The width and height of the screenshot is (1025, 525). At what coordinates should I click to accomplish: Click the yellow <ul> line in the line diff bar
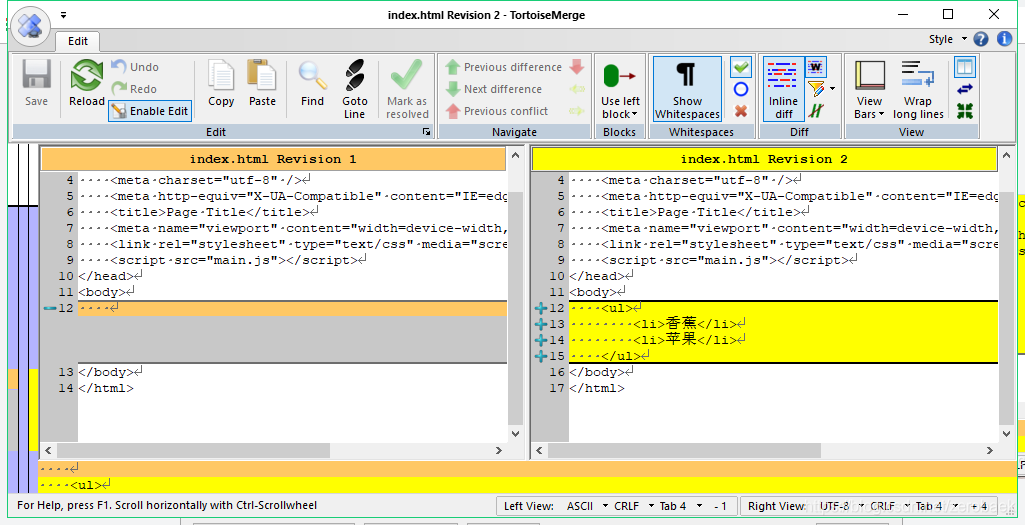[526, 485]
